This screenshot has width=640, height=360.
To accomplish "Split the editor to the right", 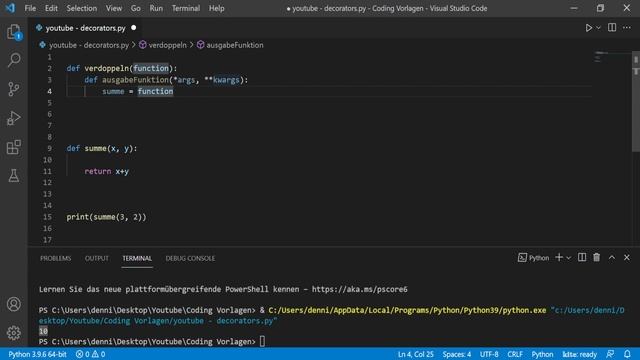I will pyautogui.click(x=612, y=27).
